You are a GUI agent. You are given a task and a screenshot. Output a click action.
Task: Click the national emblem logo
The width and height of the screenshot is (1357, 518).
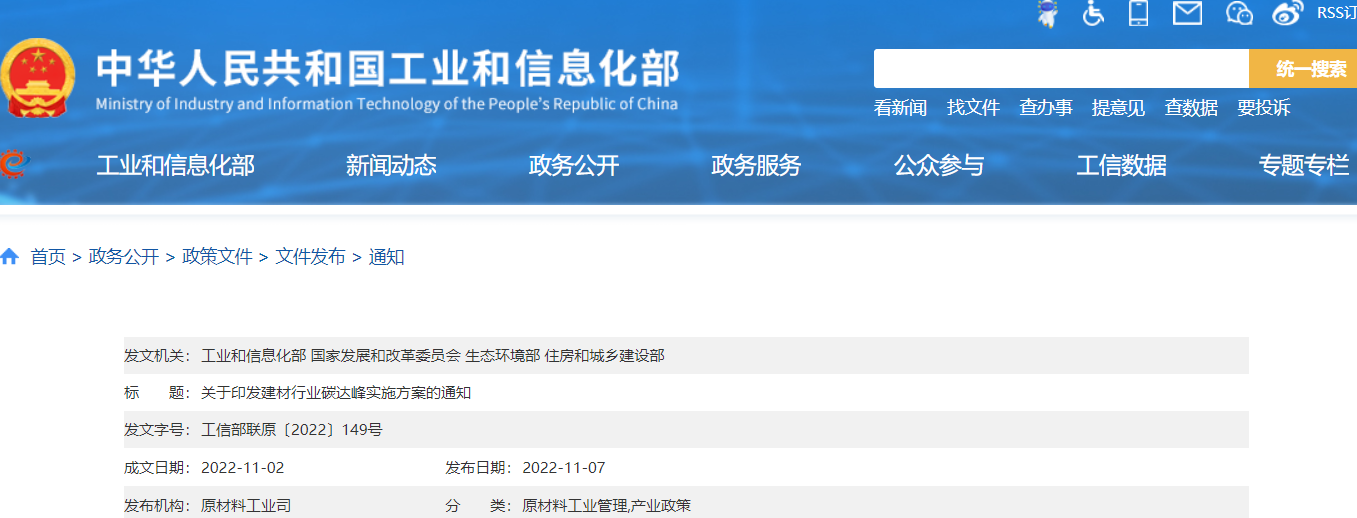(37, 80)
